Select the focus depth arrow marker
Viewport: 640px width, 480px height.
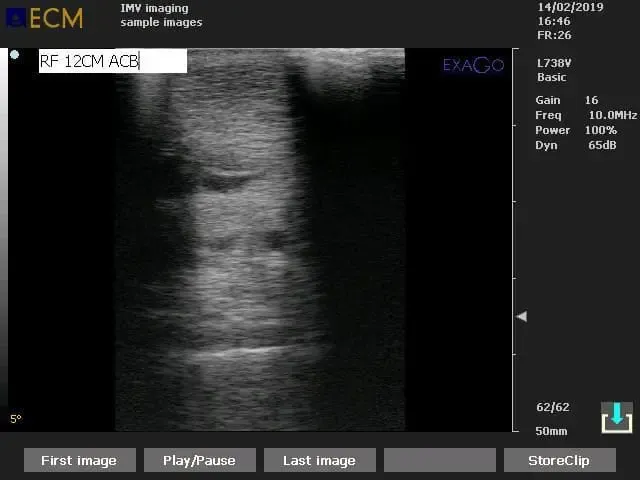[522, 316]
